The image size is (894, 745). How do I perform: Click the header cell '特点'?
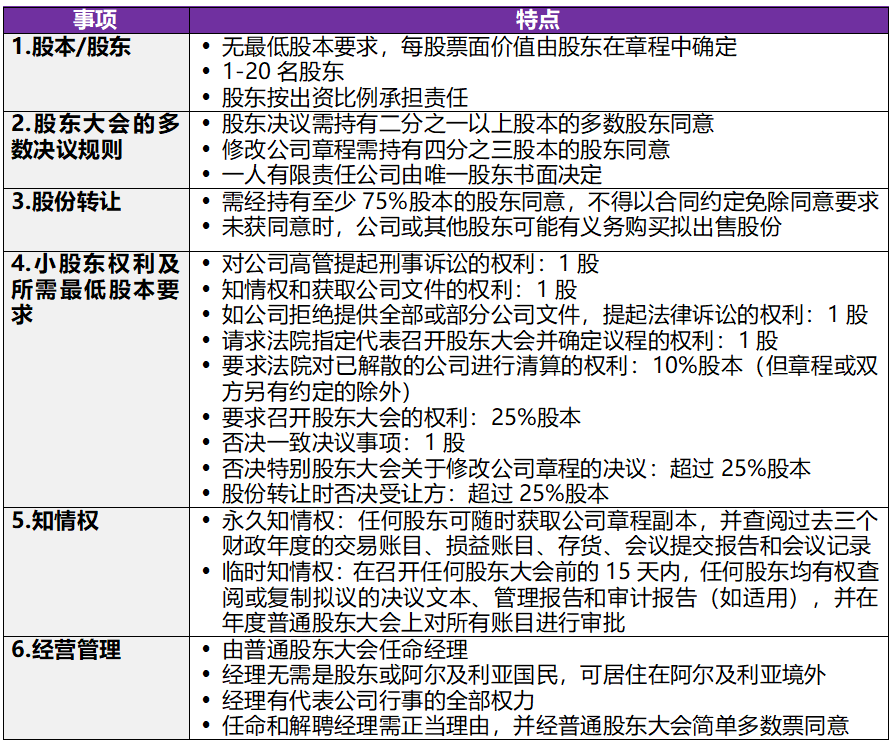[x=538, y=20]
